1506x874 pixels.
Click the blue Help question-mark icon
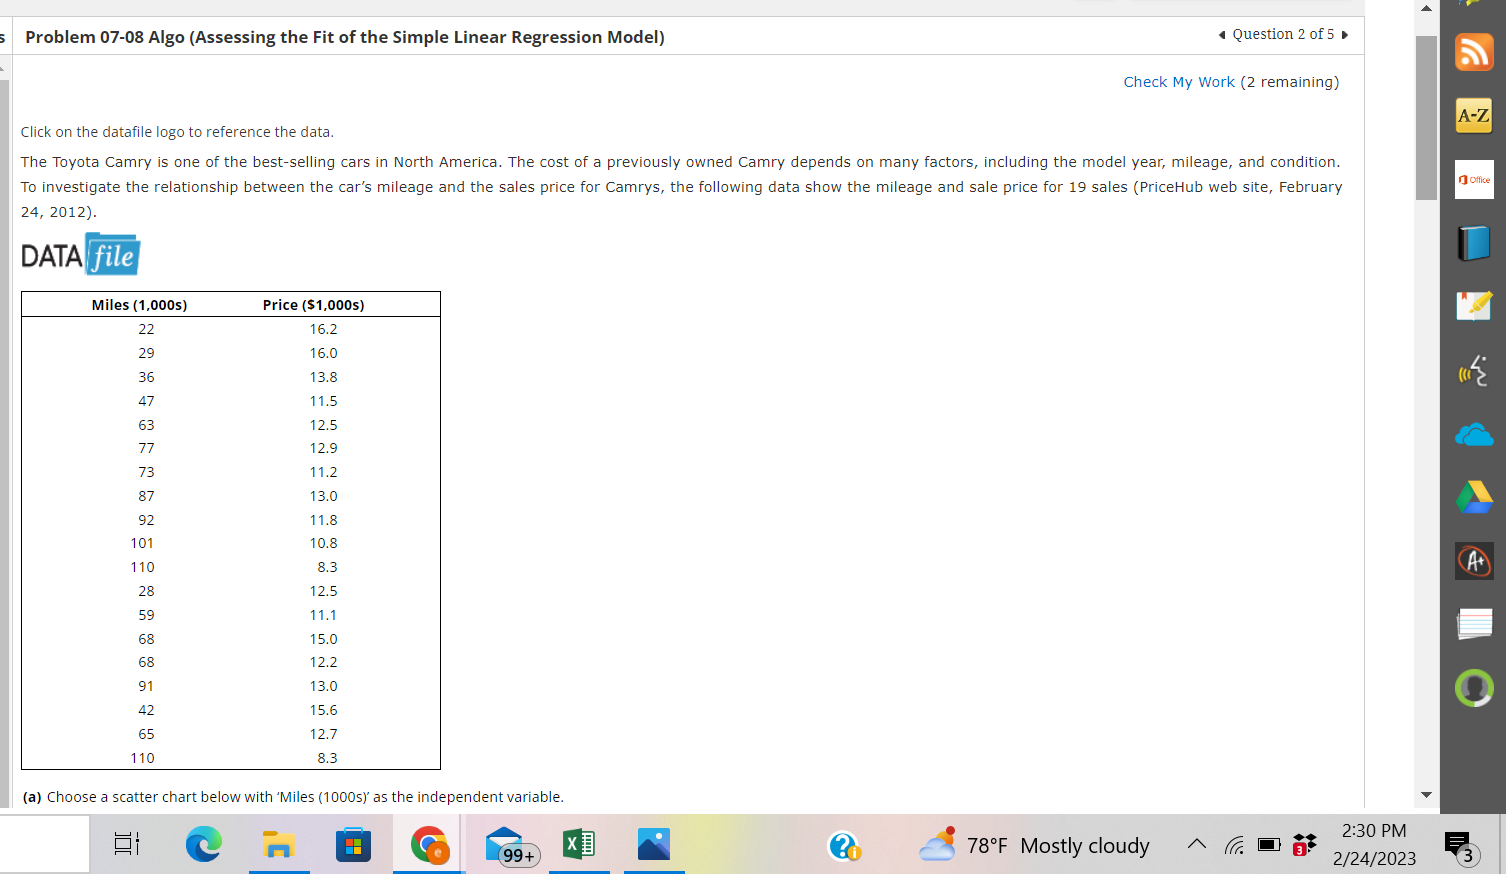click(844, 846)
